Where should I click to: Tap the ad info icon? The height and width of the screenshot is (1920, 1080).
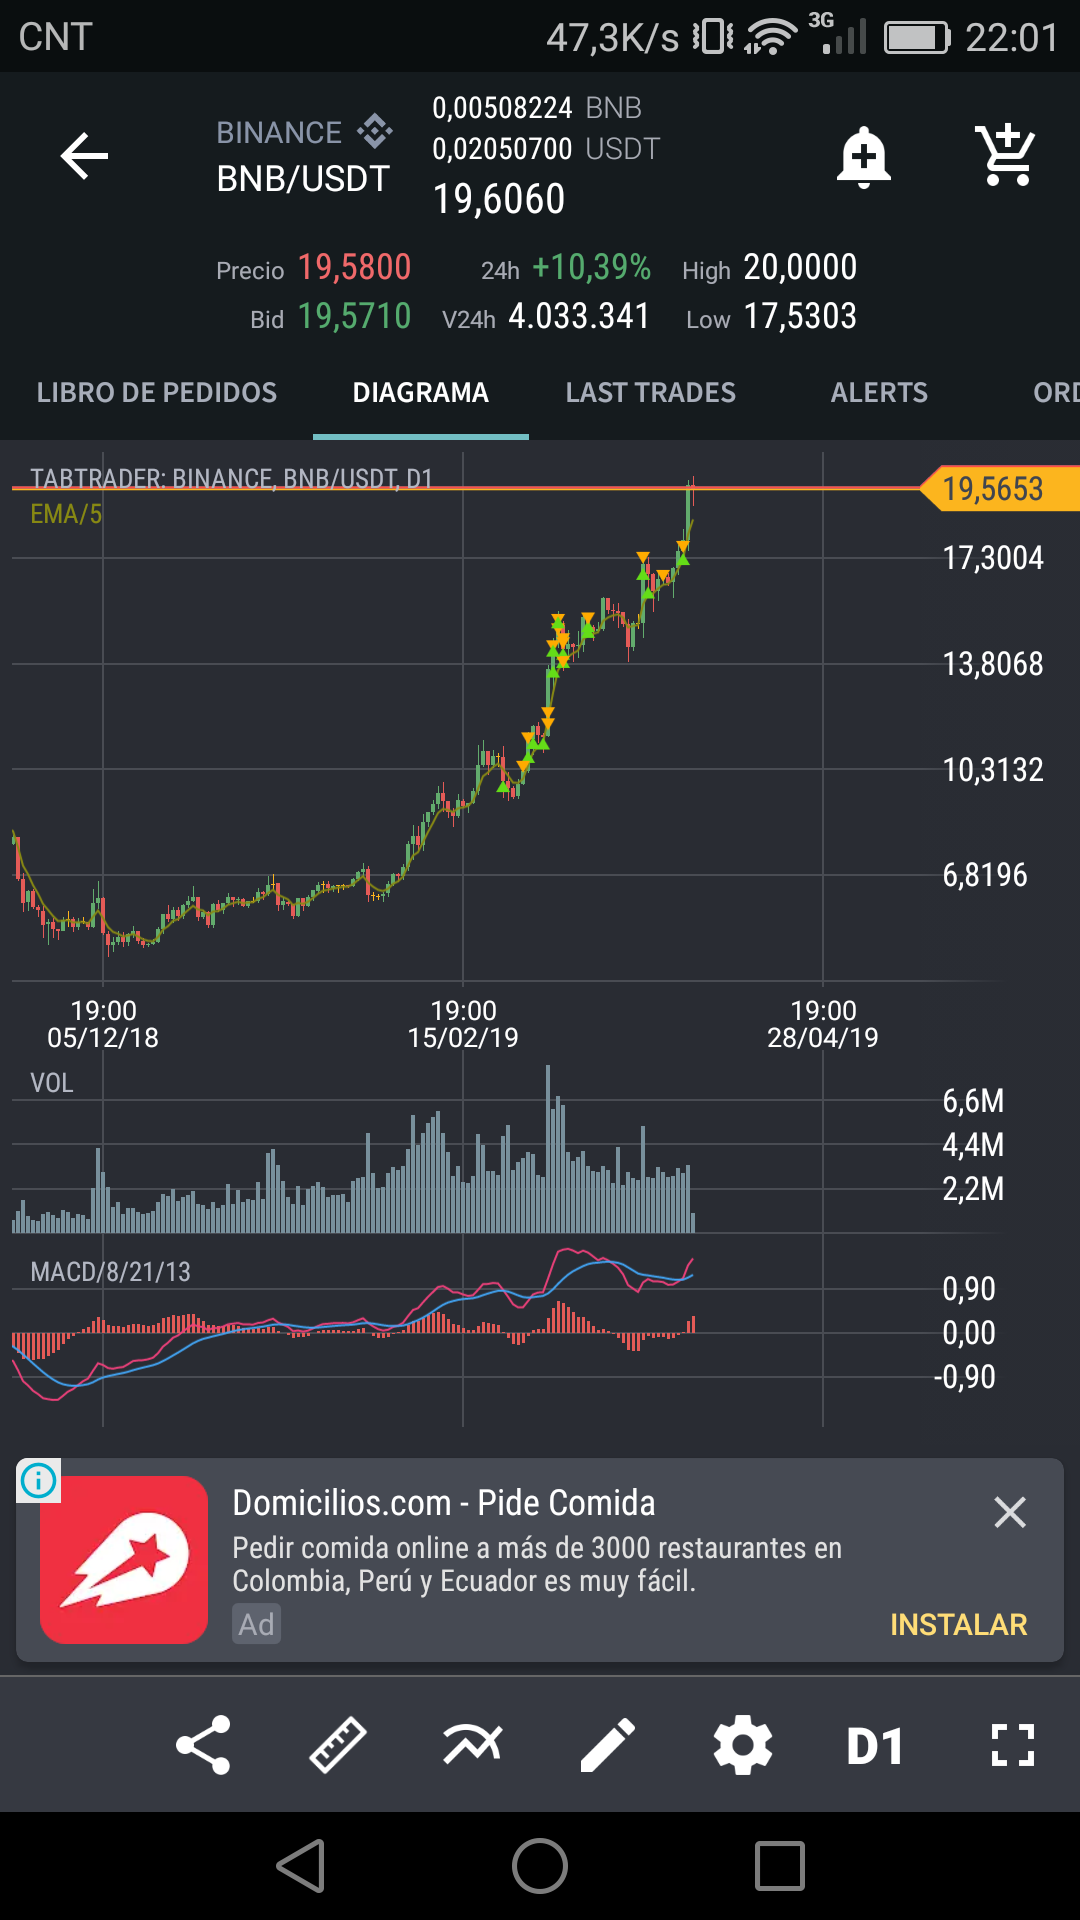pyautogui.click(x=39, y=1480)
